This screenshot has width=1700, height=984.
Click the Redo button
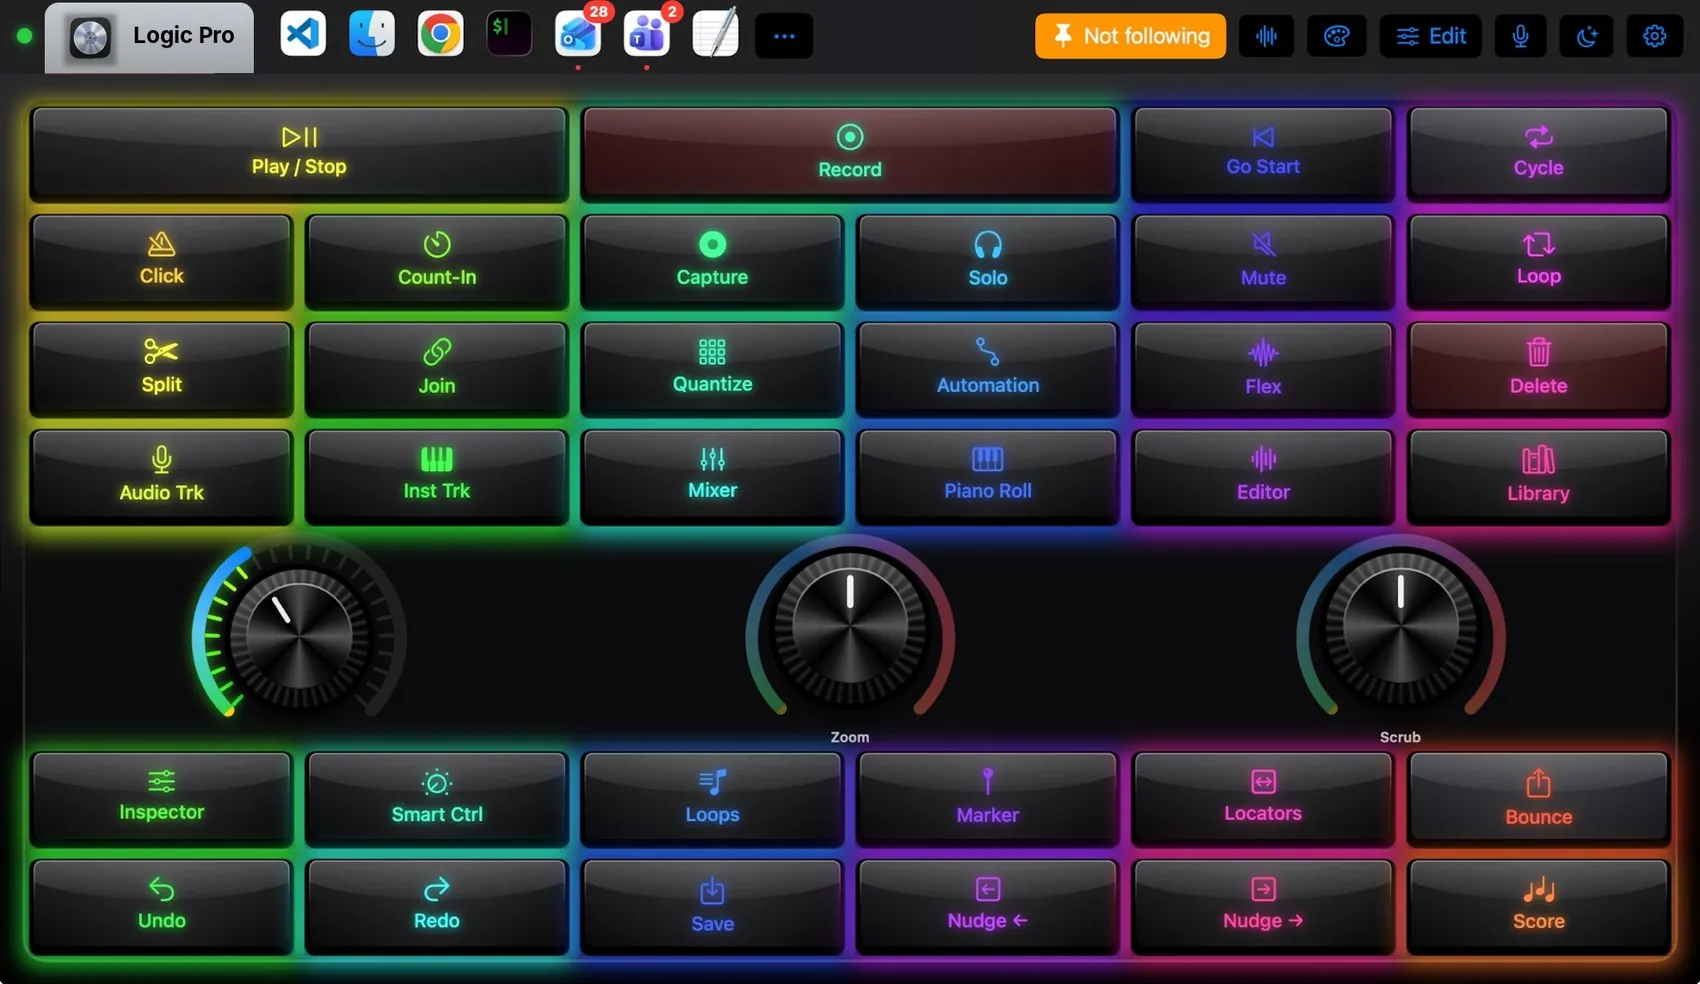tap(437, 907)
